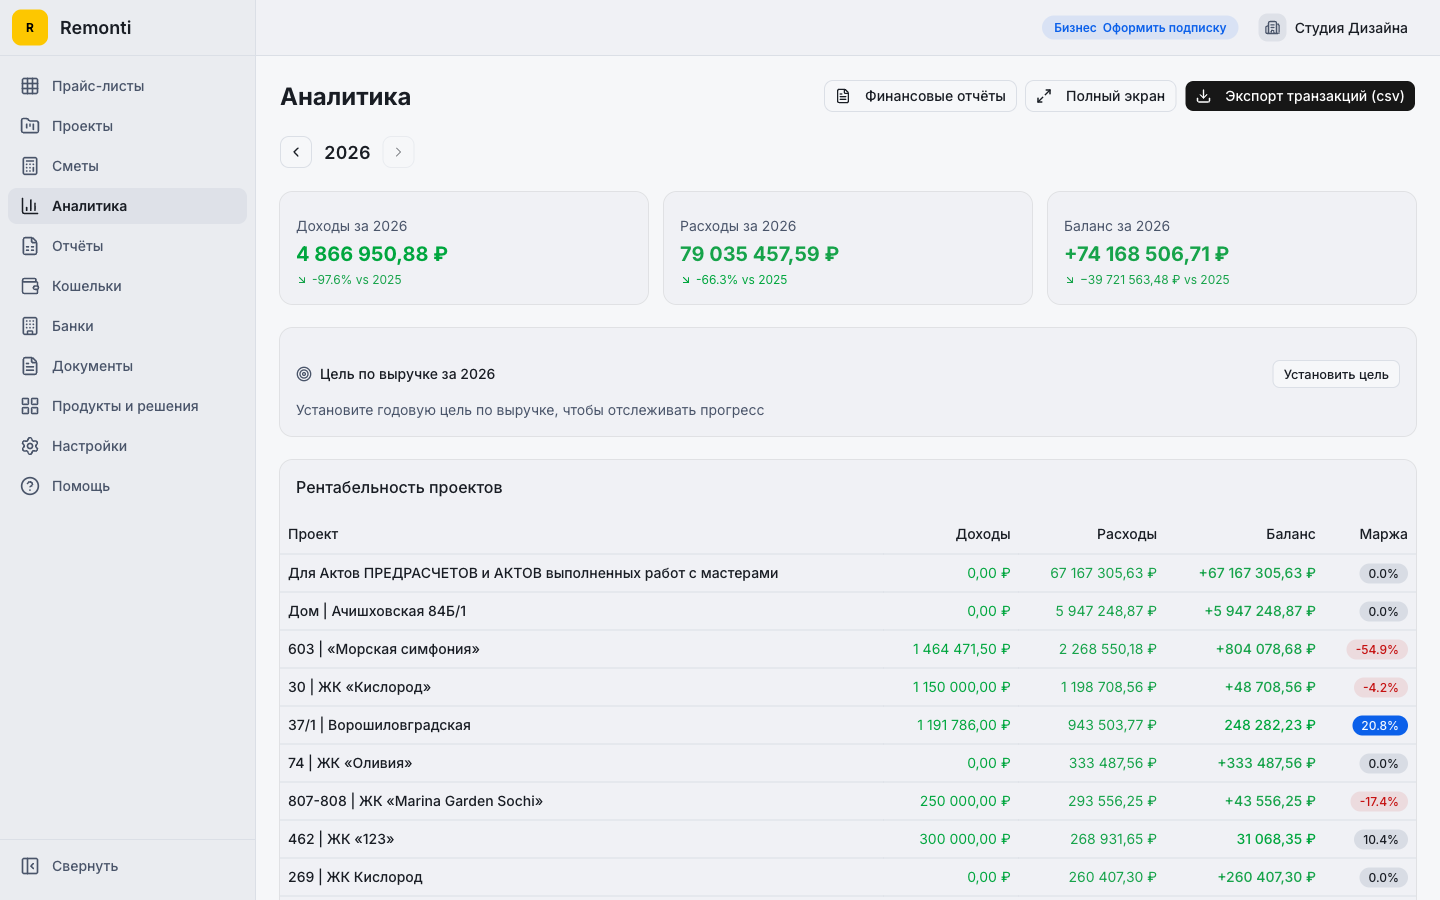Open Настройки gear icon
Screen dimensions: 1440x900
click(30, 446)
